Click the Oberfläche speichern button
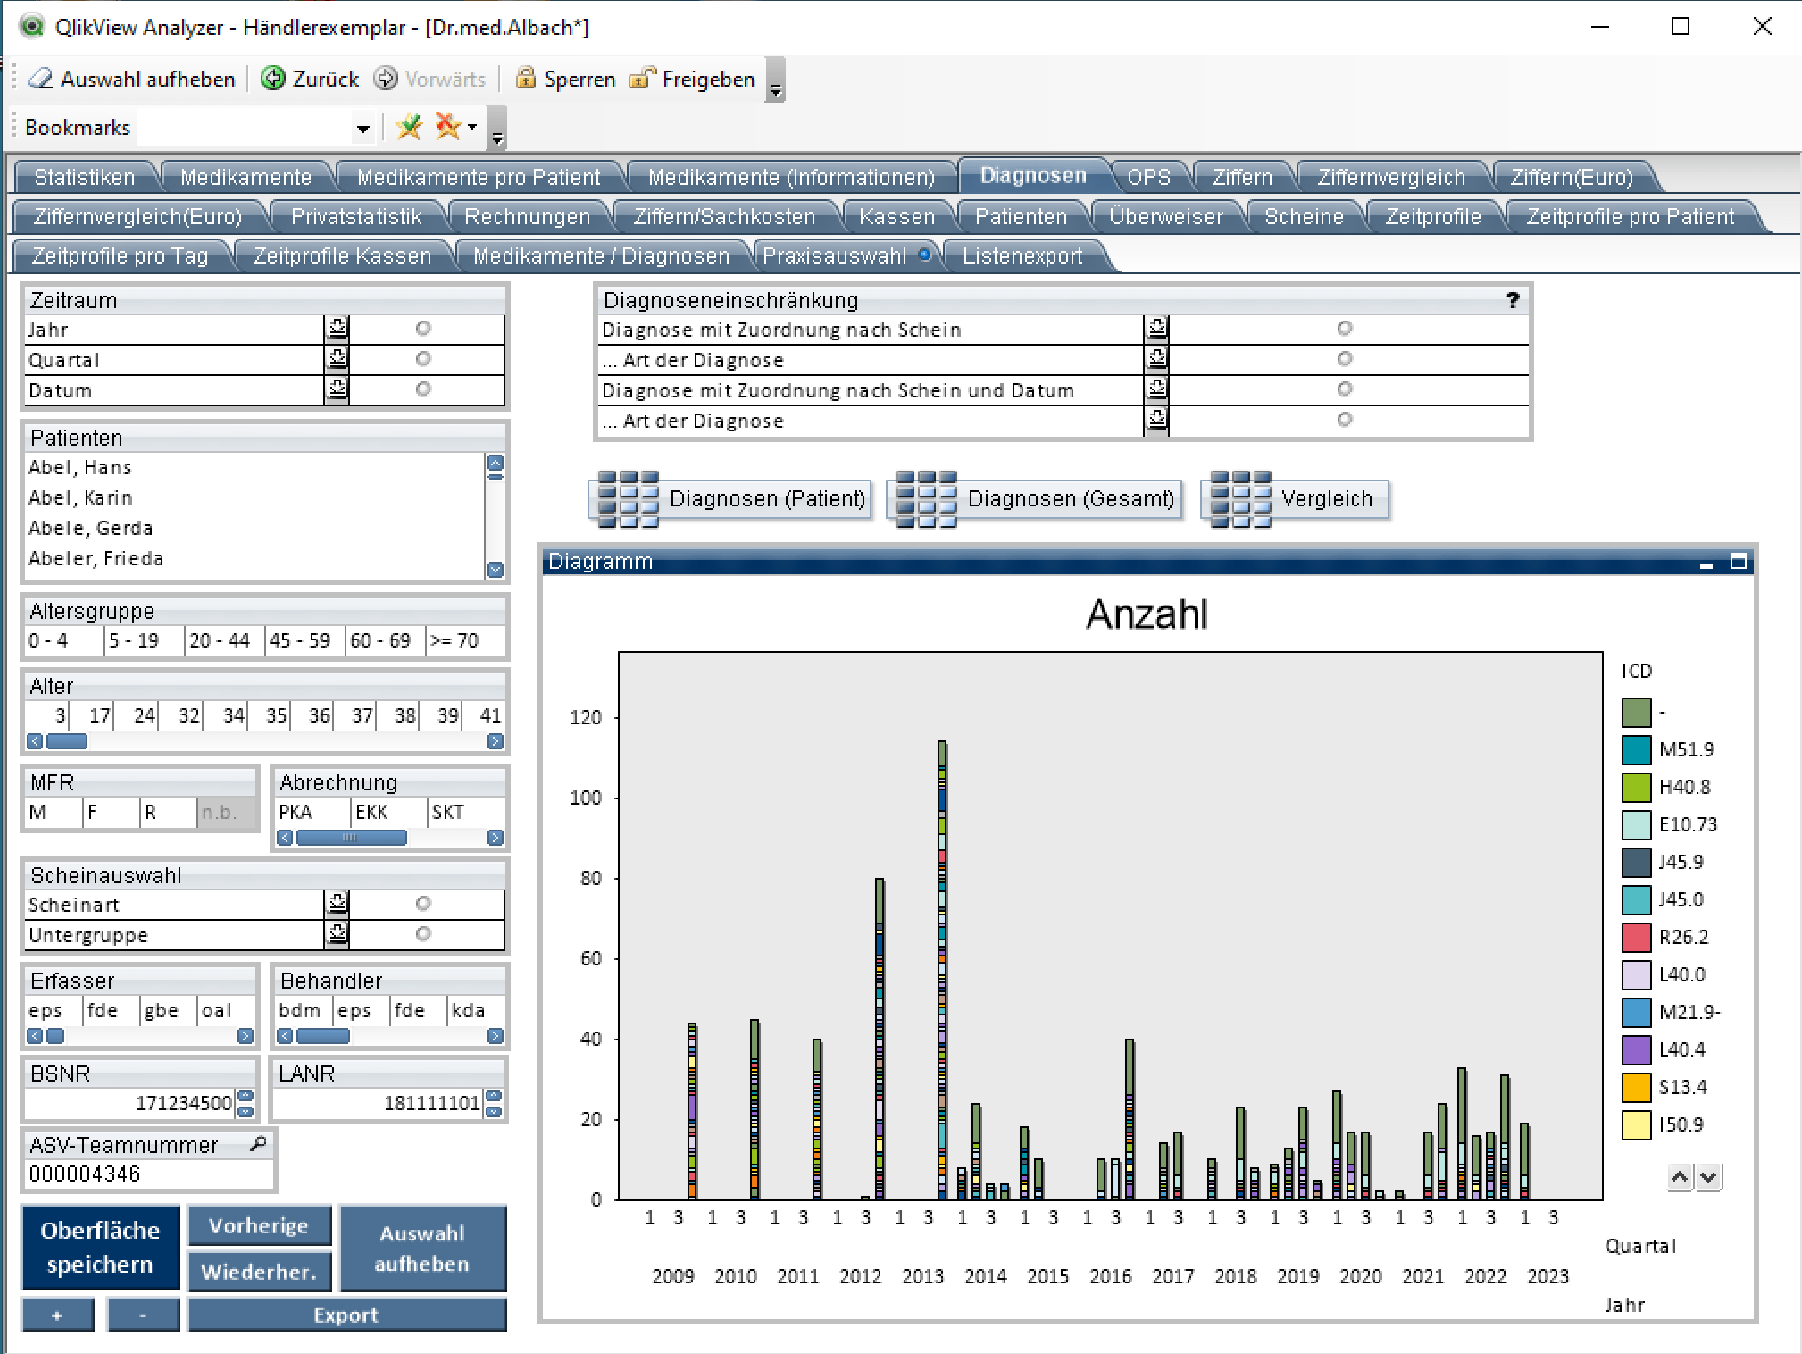The width and height of the screenshot is (1802, 1354). tap(100, 1247)
